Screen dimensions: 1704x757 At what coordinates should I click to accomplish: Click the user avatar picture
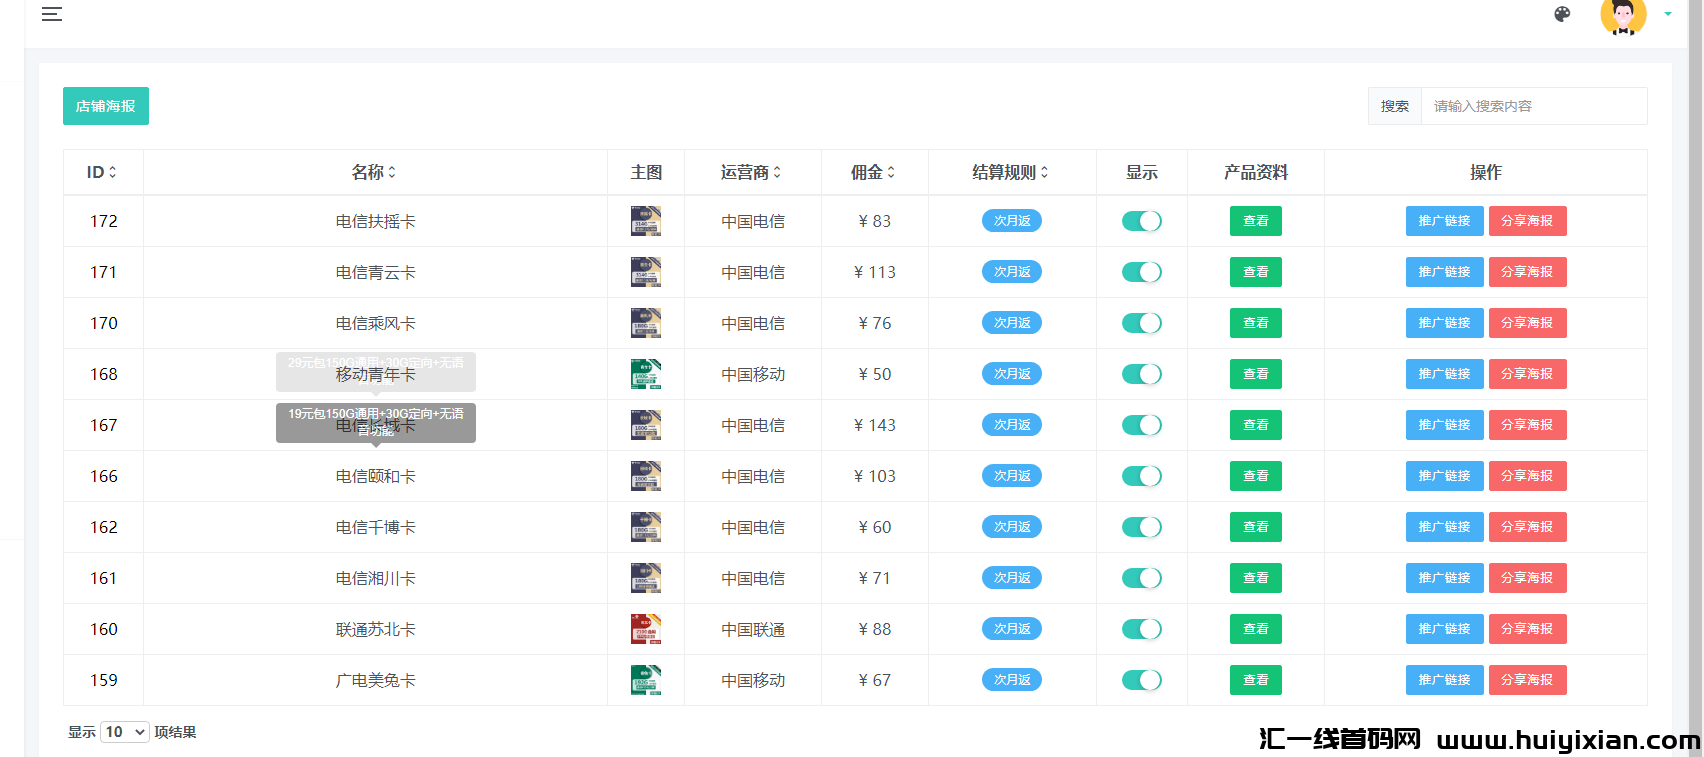click(x=1622, y=16)
